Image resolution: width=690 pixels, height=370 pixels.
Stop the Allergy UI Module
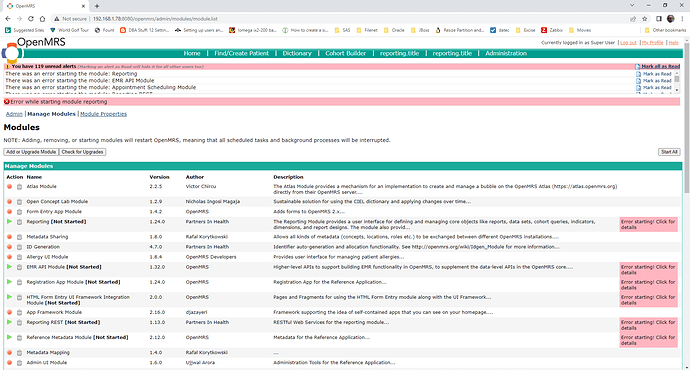coord(9,257)
